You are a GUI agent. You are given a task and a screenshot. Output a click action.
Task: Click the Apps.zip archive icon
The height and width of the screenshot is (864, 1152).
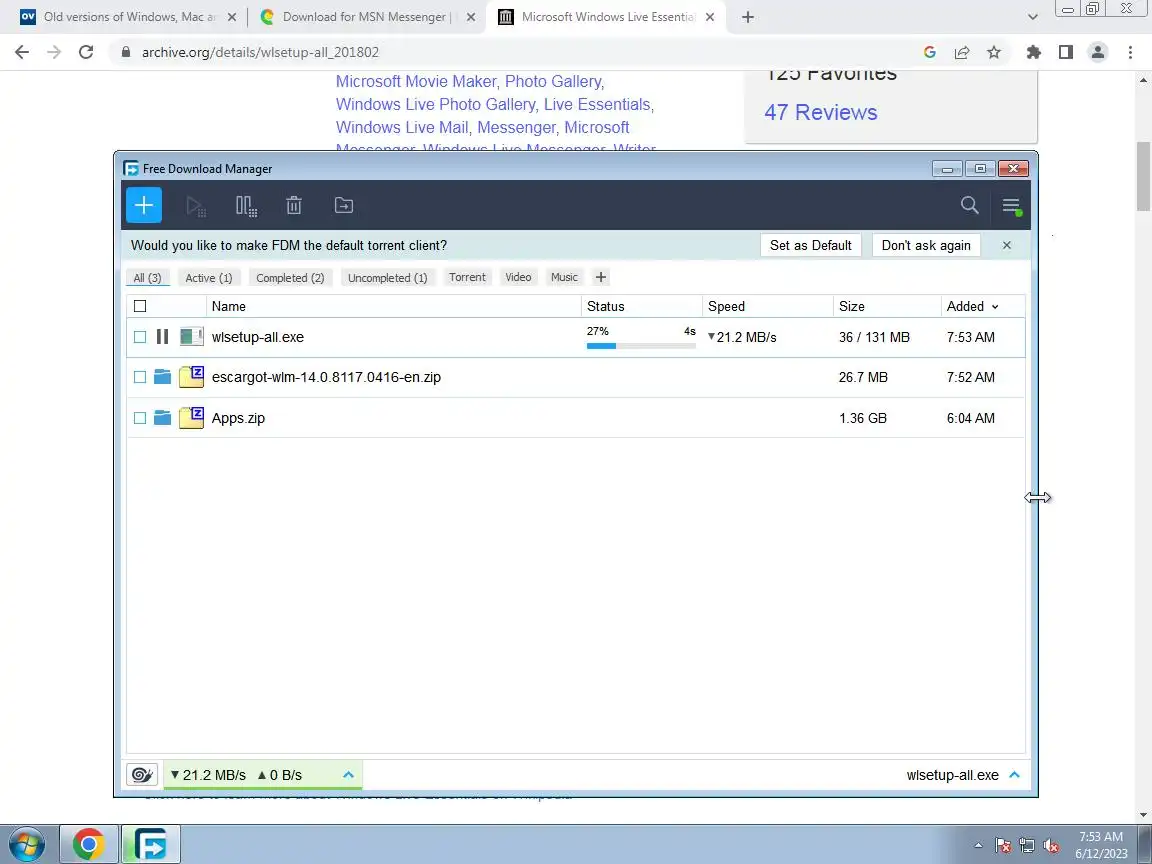click(192, 417)
